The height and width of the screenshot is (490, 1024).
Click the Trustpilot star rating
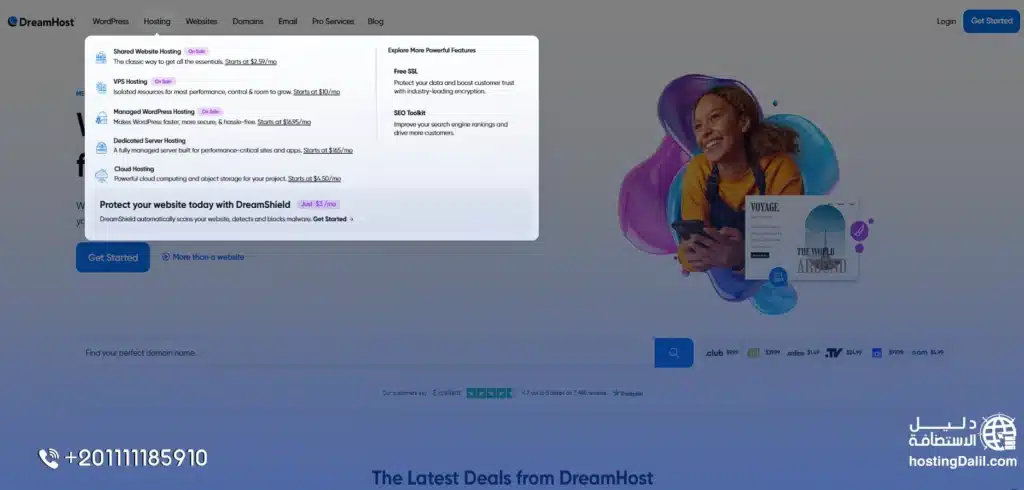[490, 393]
